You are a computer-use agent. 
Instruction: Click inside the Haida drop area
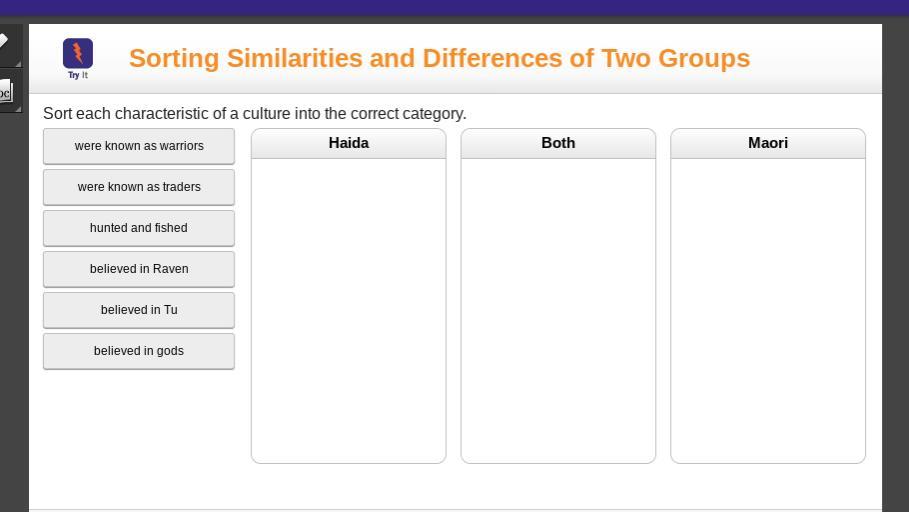click(348, 310)
